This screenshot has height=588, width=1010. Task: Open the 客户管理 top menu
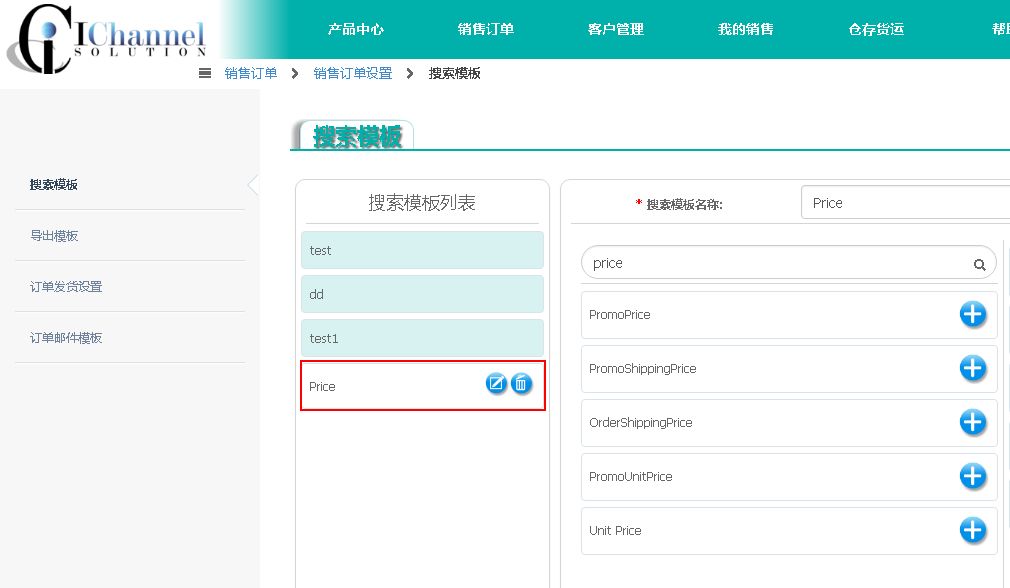click(x=616, y=29)
